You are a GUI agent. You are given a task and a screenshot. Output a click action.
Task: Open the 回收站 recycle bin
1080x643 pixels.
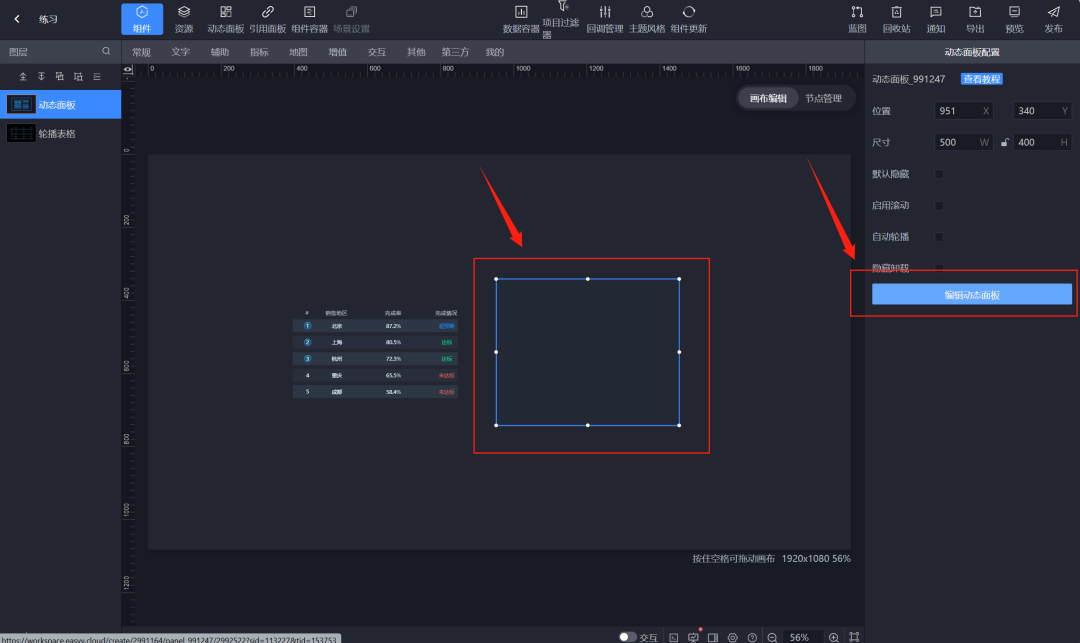[896, 19]
